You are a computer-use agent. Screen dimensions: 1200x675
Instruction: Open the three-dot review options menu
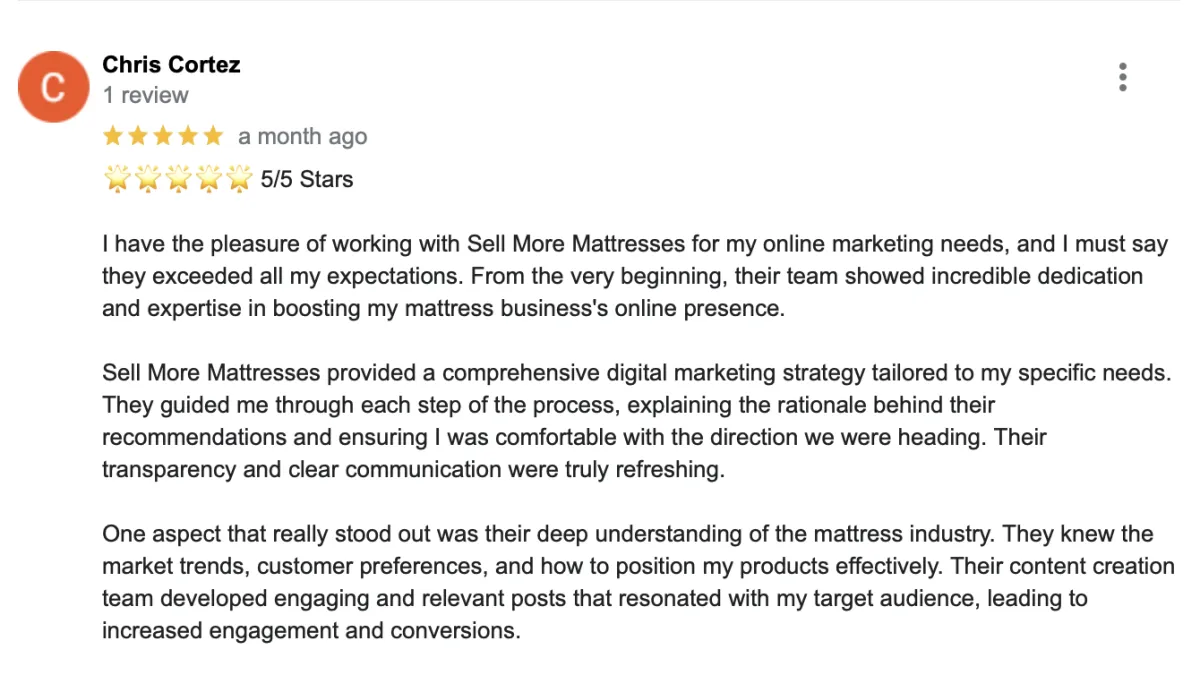coord(1123,77)
